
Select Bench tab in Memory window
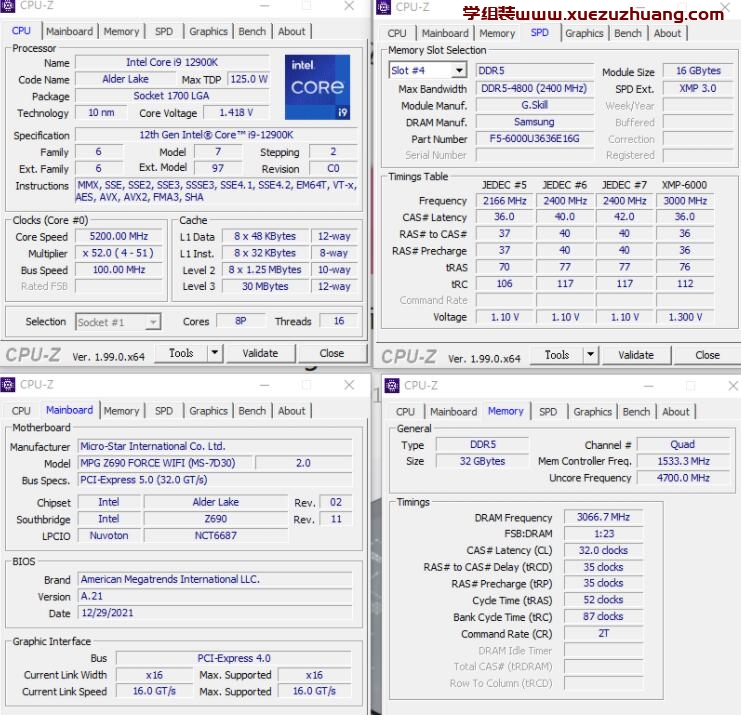click(636, 412)
